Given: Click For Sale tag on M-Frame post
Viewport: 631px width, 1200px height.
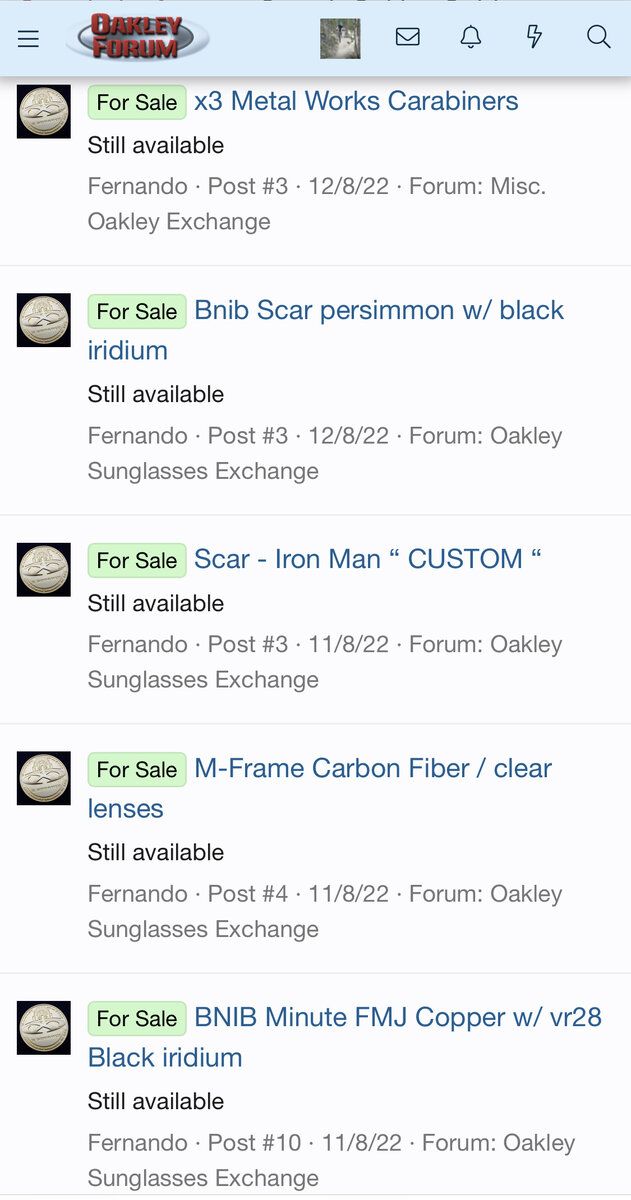Looking at the screenshot, I should click(x=137, y=769).
